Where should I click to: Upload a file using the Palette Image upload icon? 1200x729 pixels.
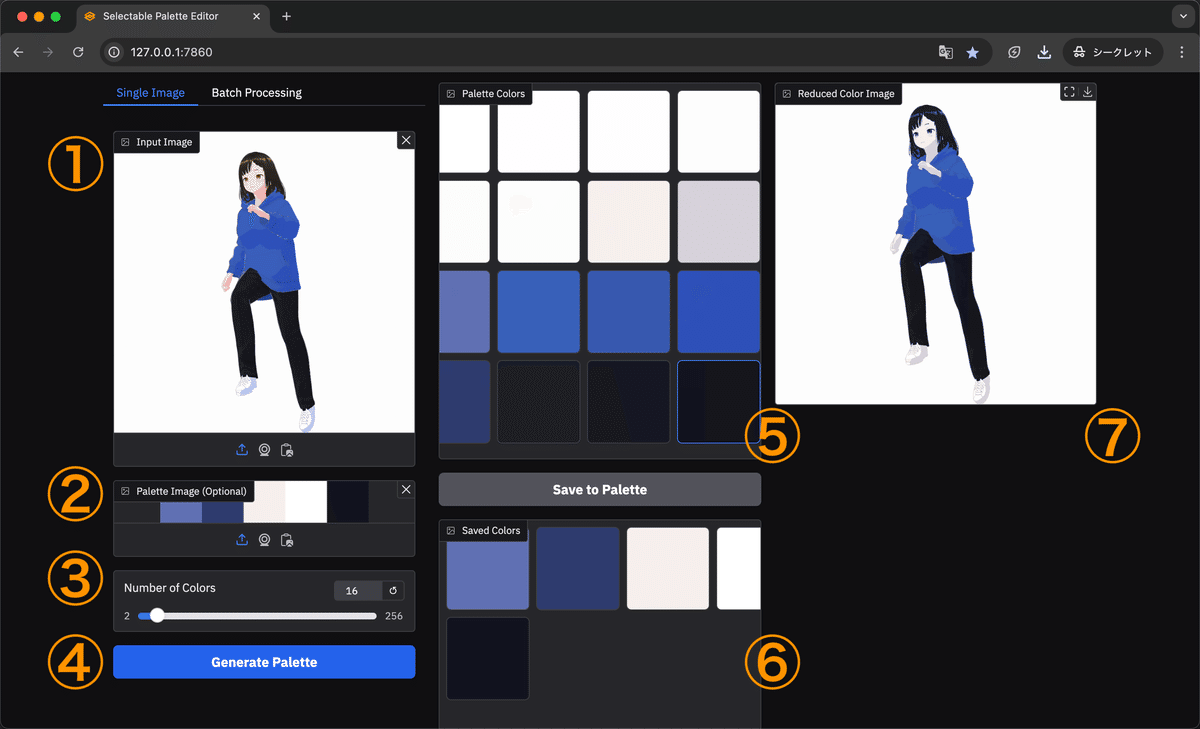241,539
